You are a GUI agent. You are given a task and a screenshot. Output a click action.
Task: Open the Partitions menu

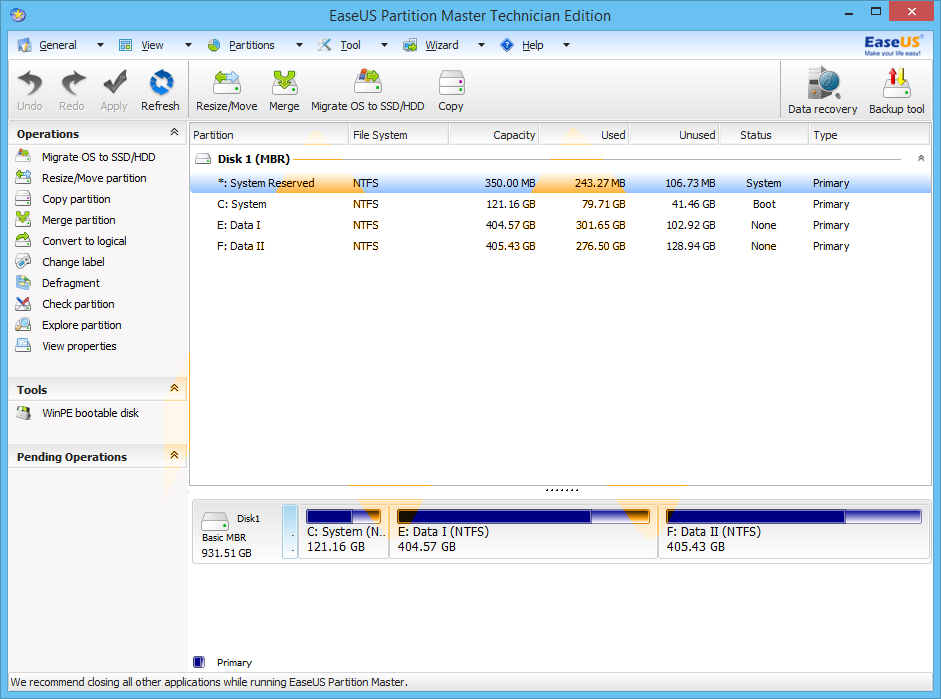coord(251,45)
